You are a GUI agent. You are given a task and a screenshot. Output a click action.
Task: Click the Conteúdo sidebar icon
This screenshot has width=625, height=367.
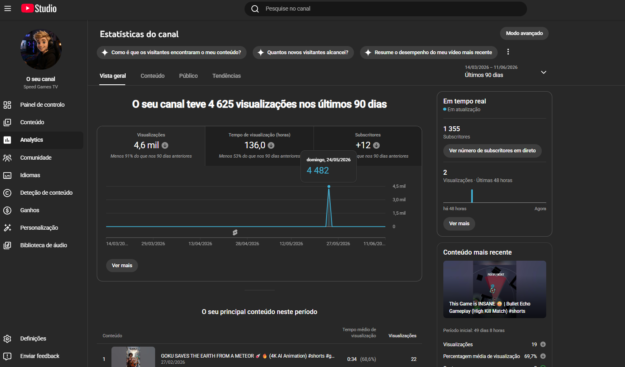point(7,122)
